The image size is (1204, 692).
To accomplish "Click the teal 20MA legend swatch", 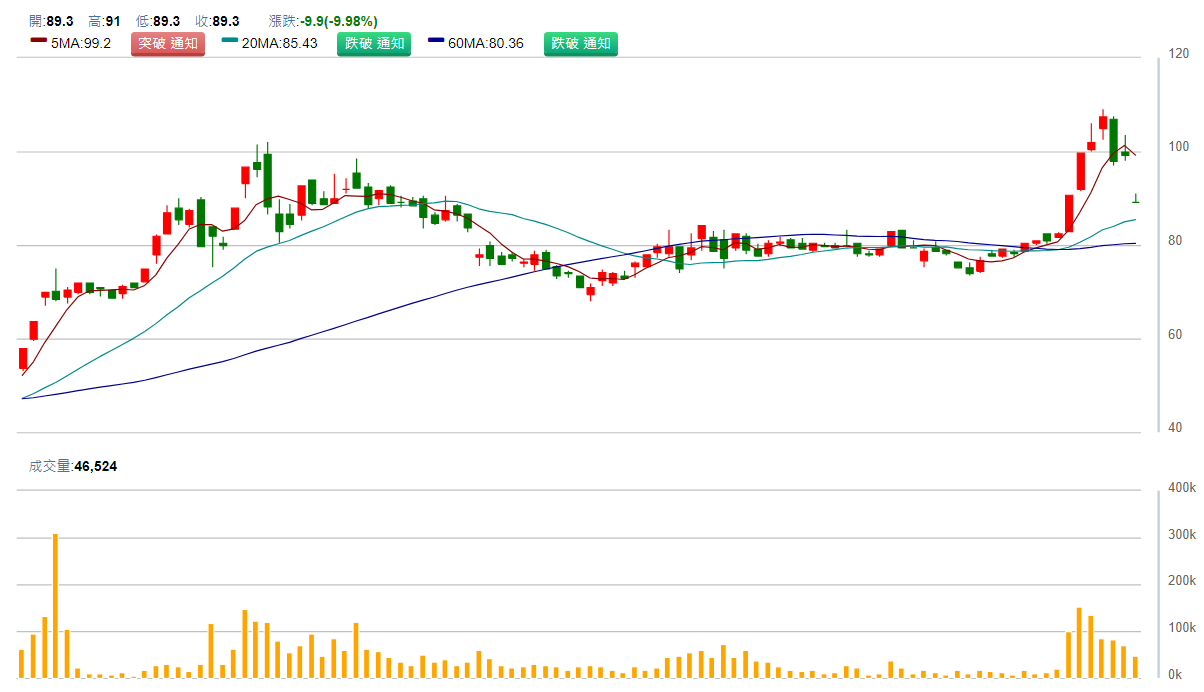I will pyautogui.click(x=230, y=41).
